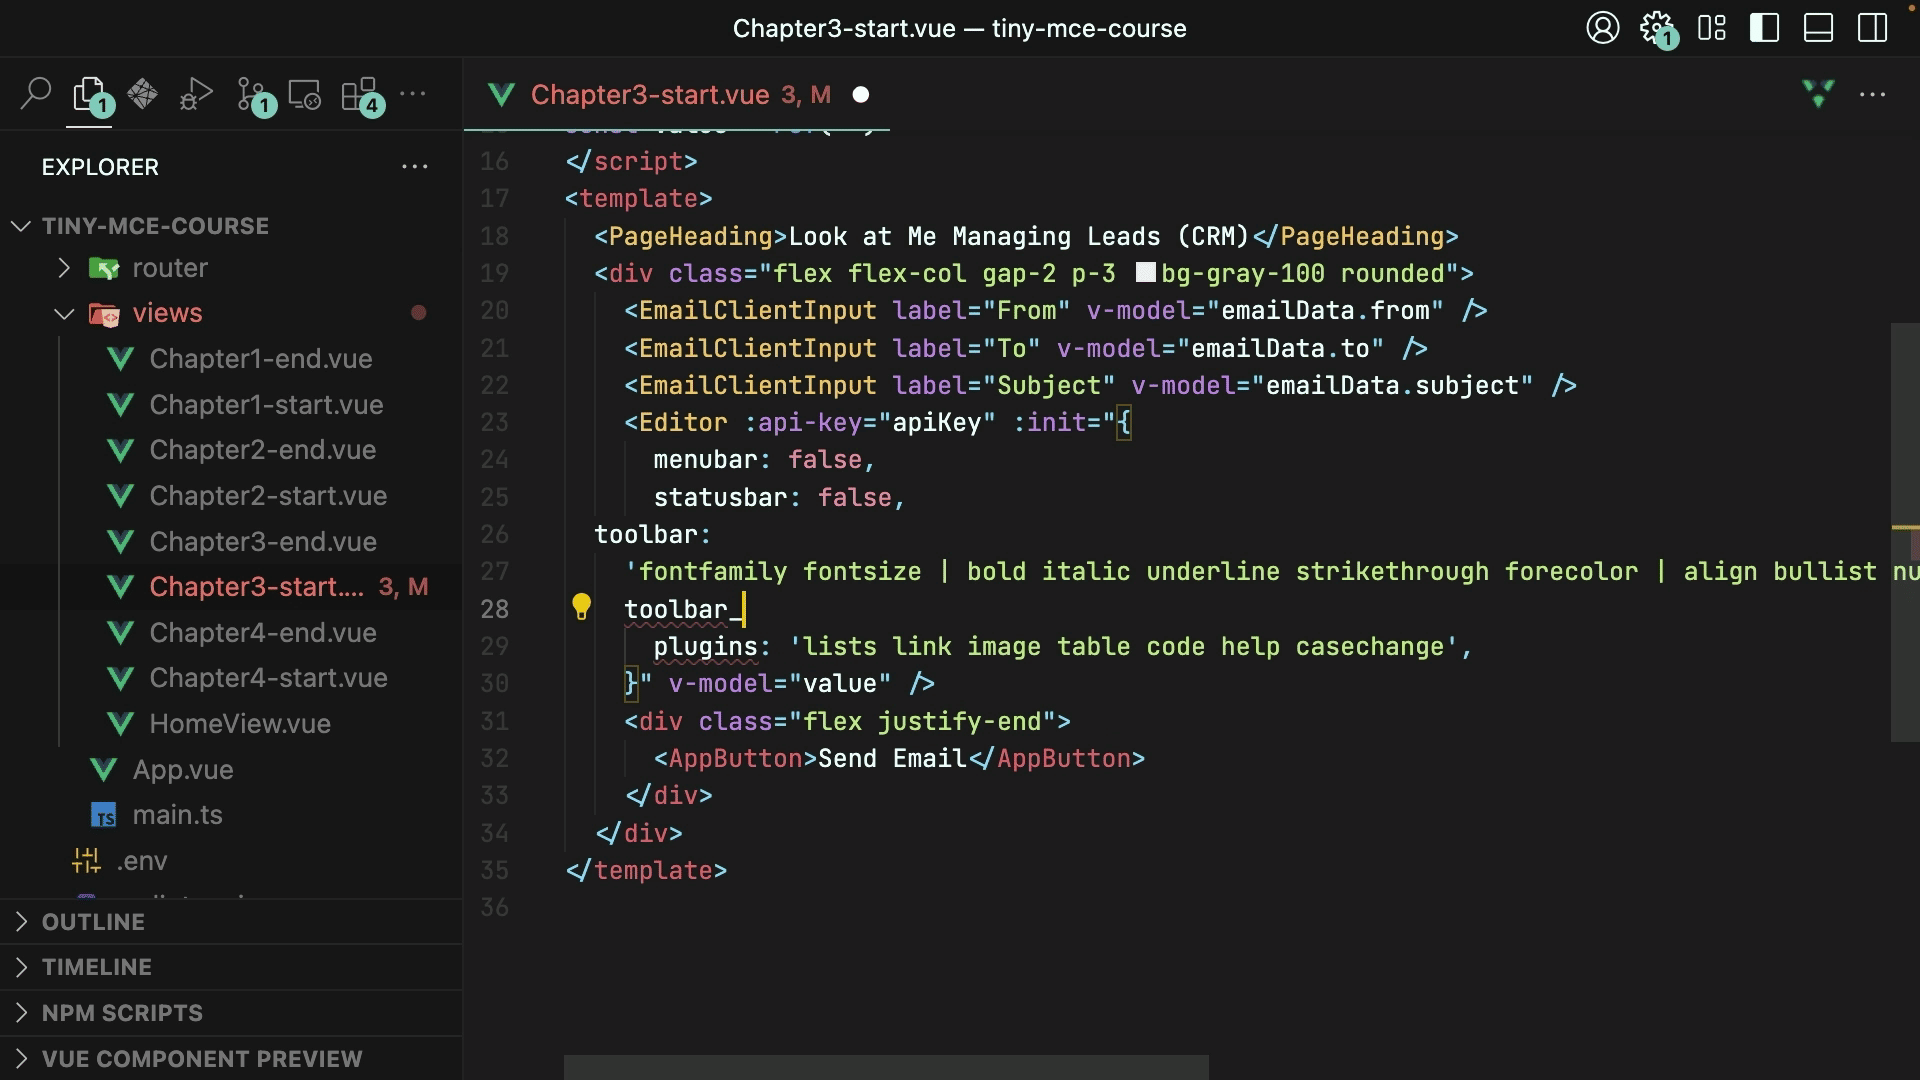The height and width of the screenshot is (1080, 1920).
Task: Click 'statusbar' key on line 25
Action: tap(720, 497)
